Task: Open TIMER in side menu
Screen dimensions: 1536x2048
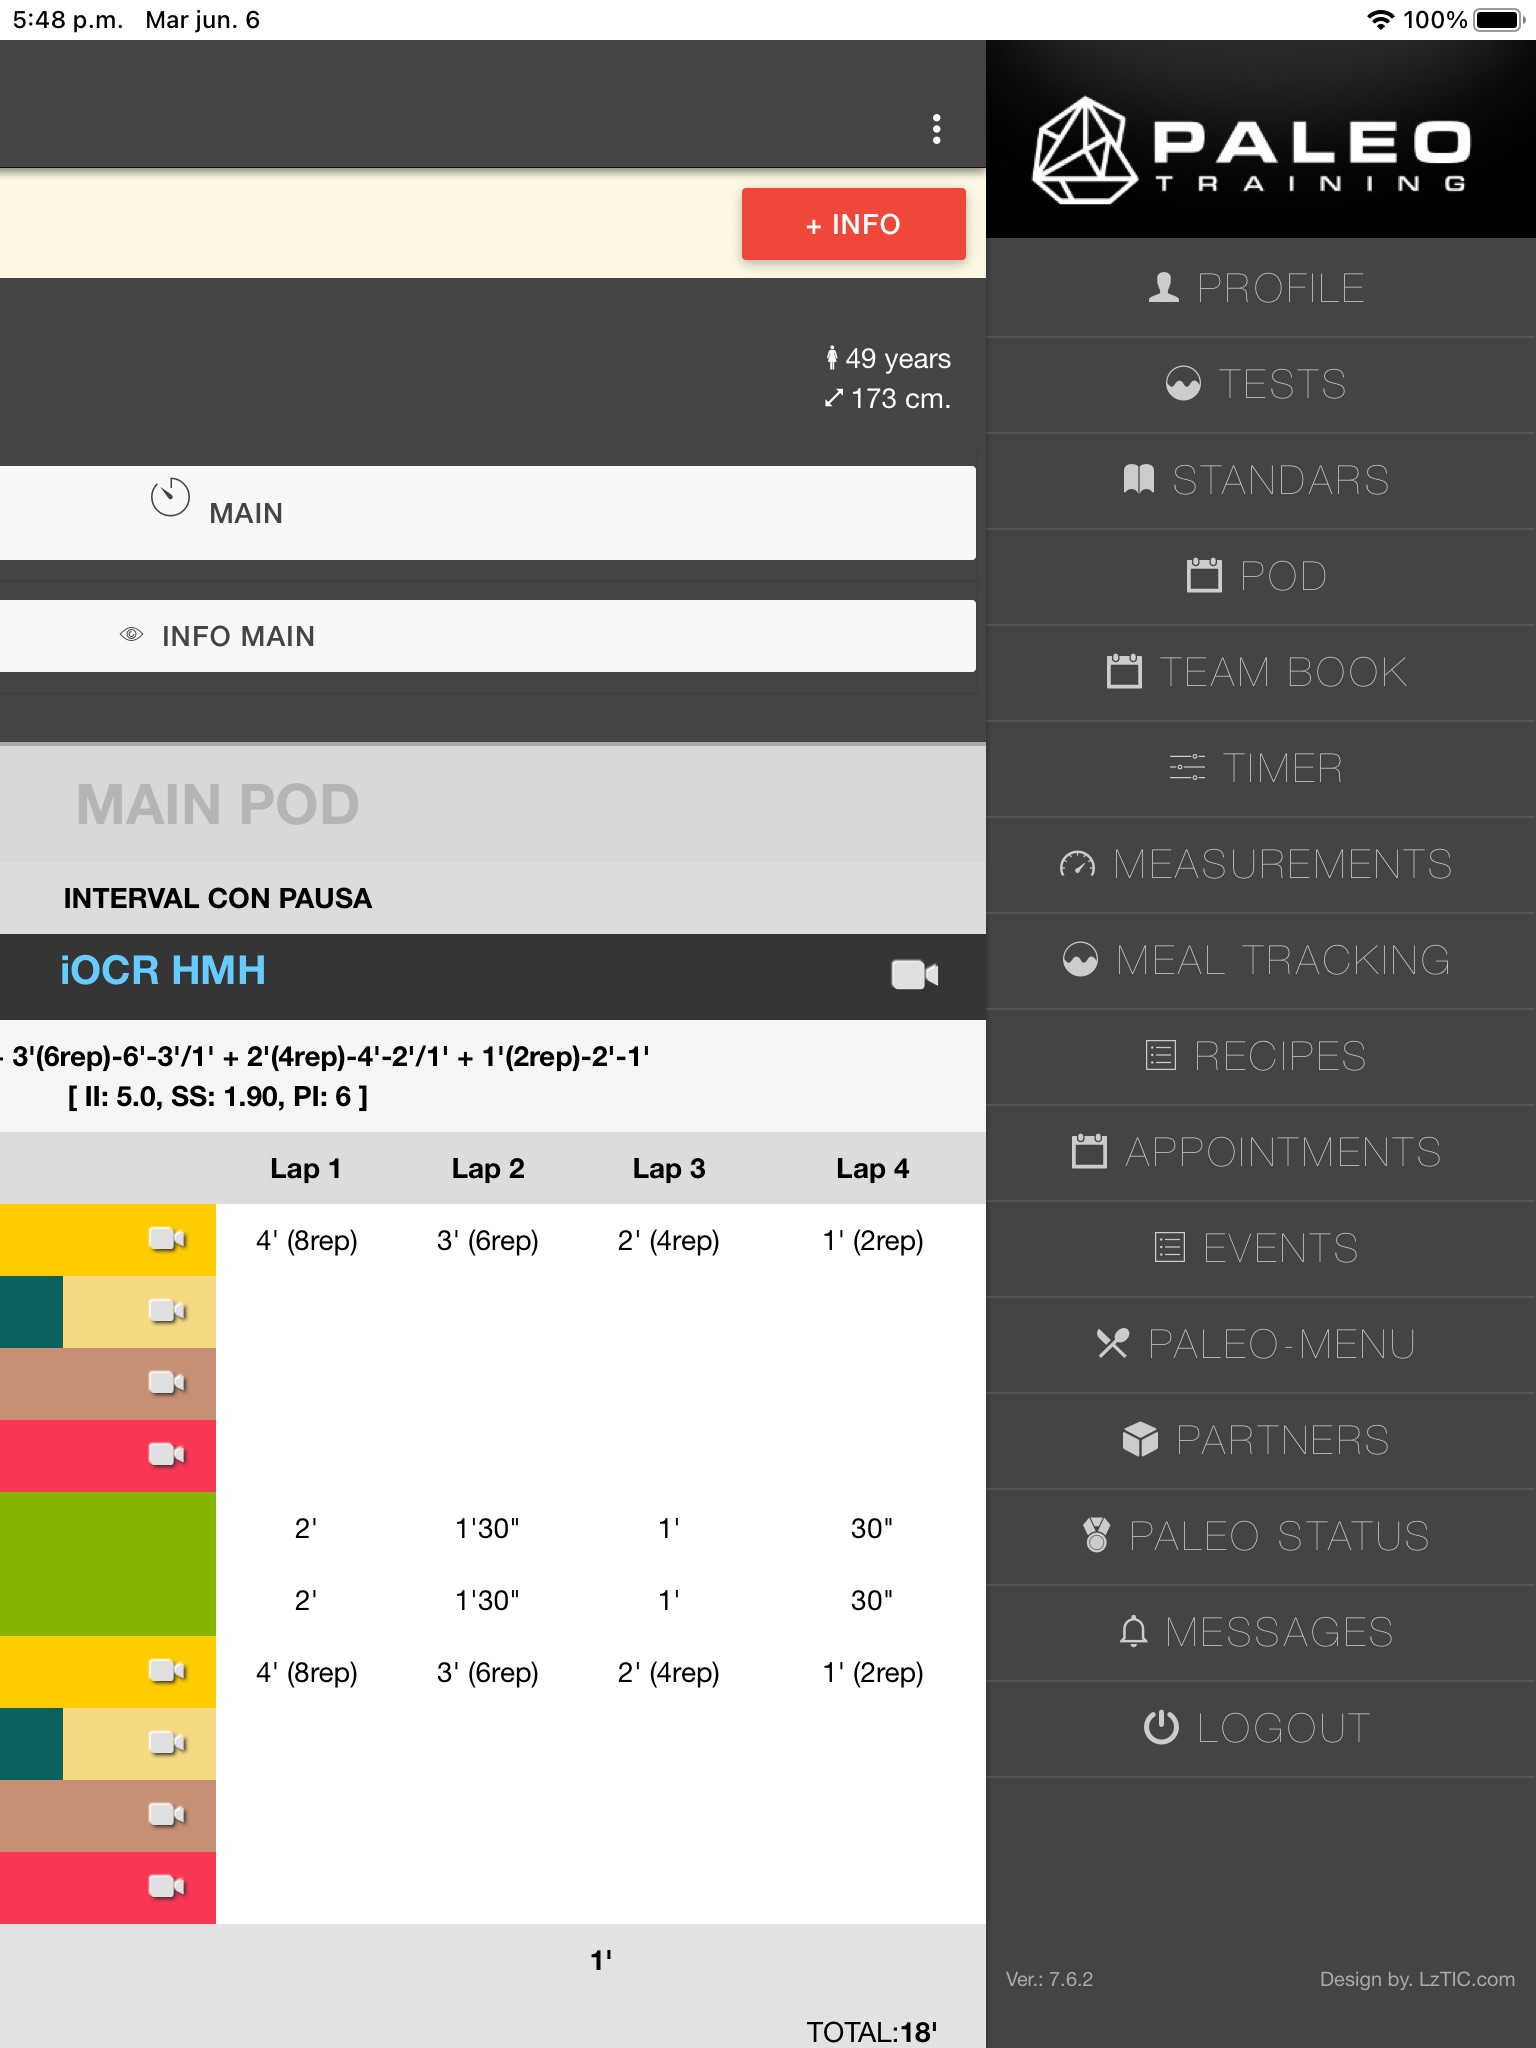Action: pos(1261,768)
